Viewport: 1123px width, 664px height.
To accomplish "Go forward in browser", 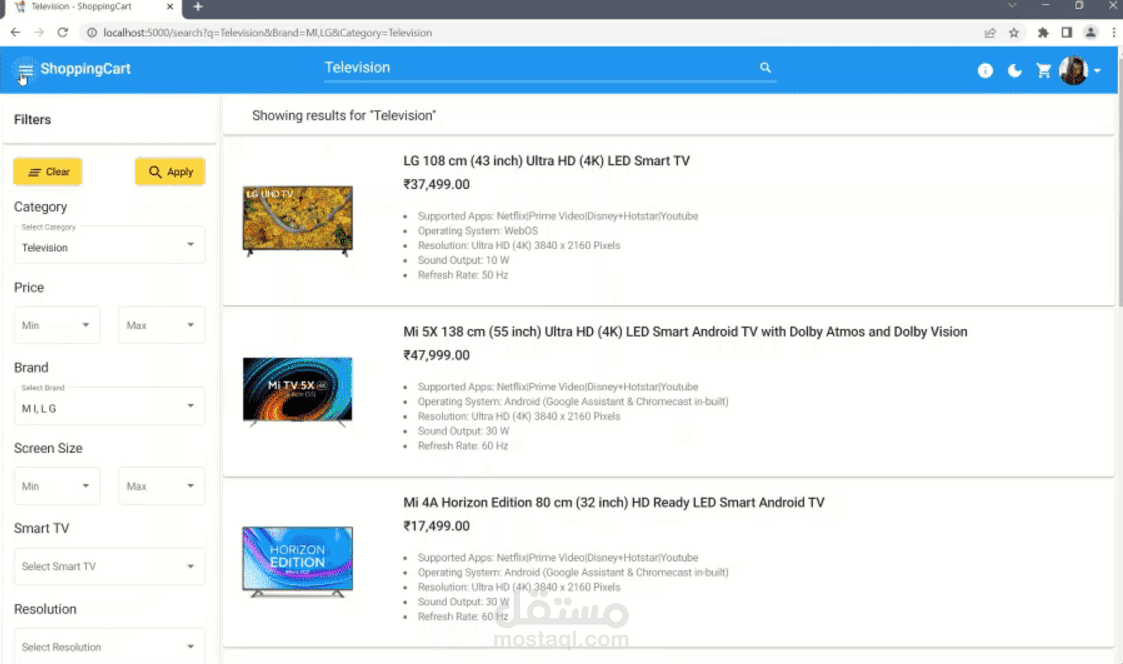I will tap(39, 32).
